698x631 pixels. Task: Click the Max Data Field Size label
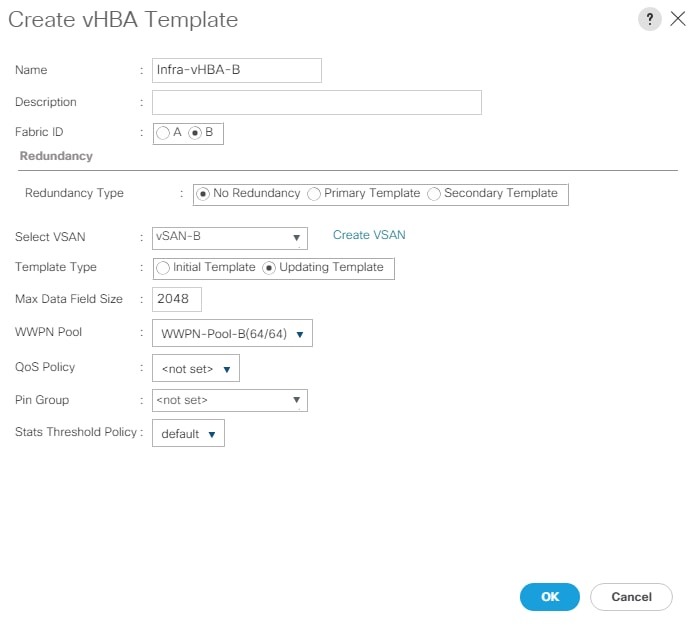69,299
